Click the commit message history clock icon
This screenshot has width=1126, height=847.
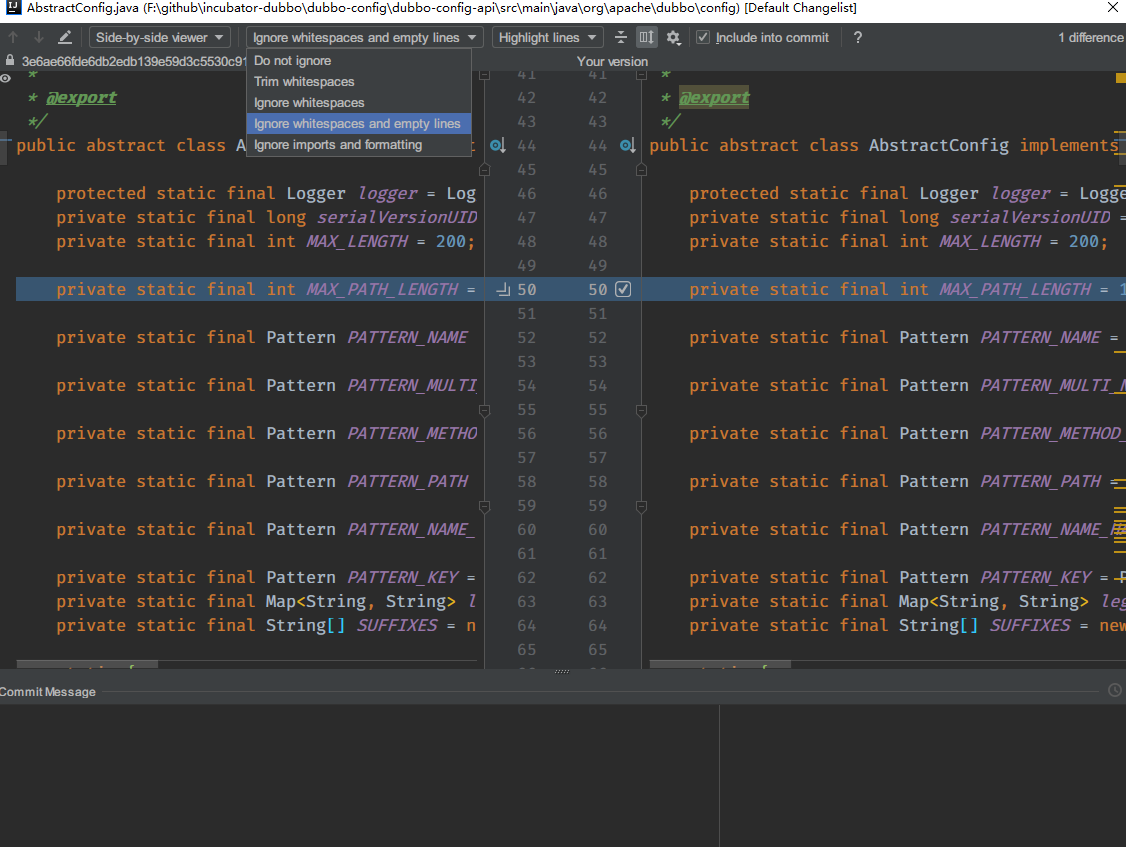(x=1115, y=690)
